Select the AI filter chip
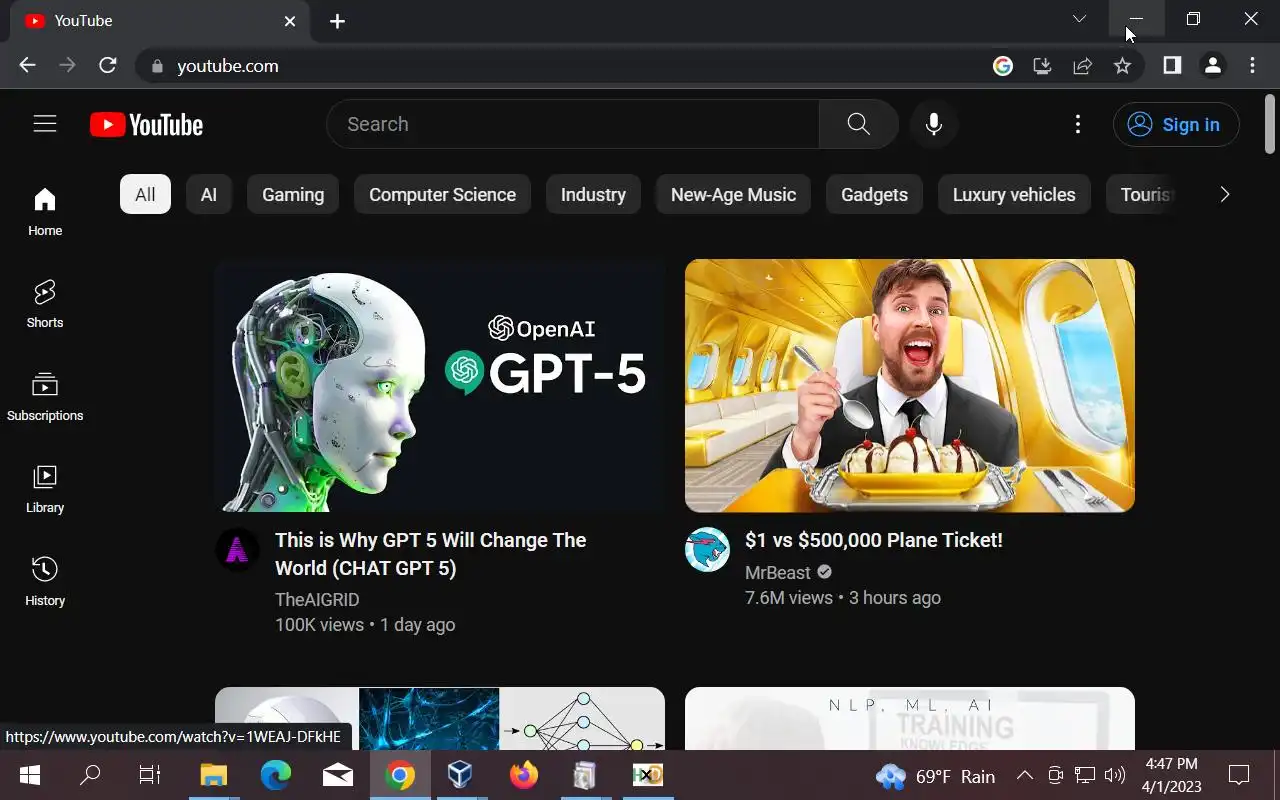 point(208,194)
